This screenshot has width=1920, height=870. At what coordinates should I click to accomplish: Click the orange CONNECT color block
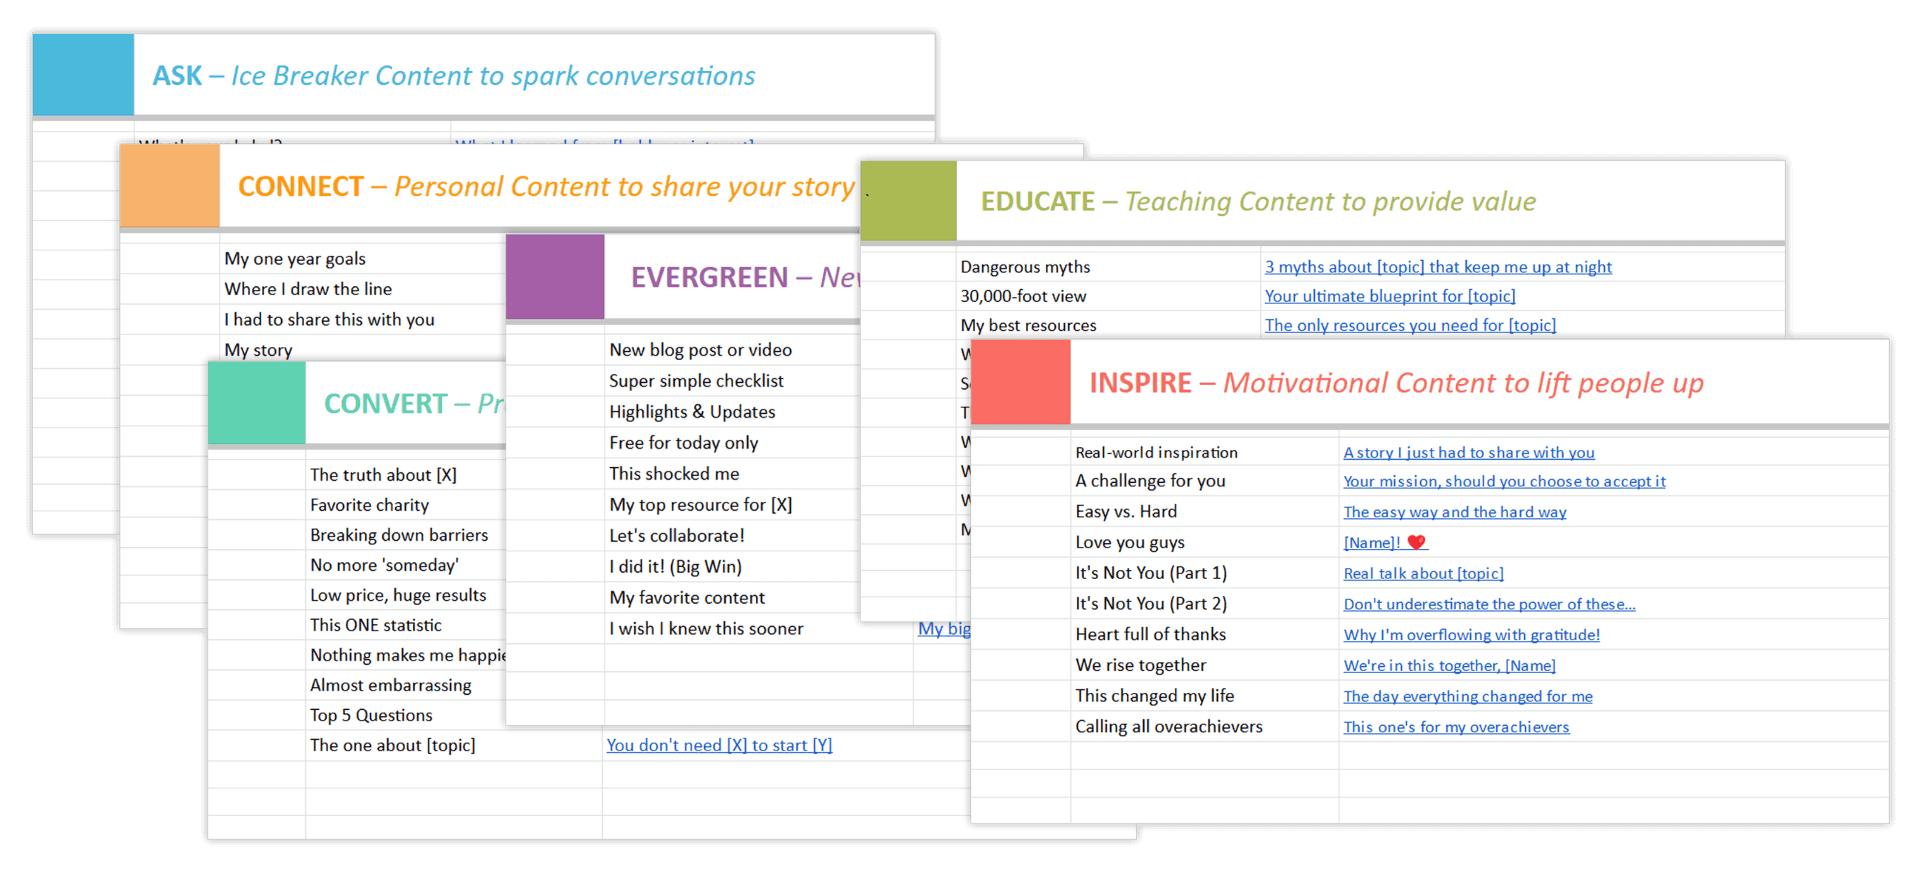tap(169, 186)
